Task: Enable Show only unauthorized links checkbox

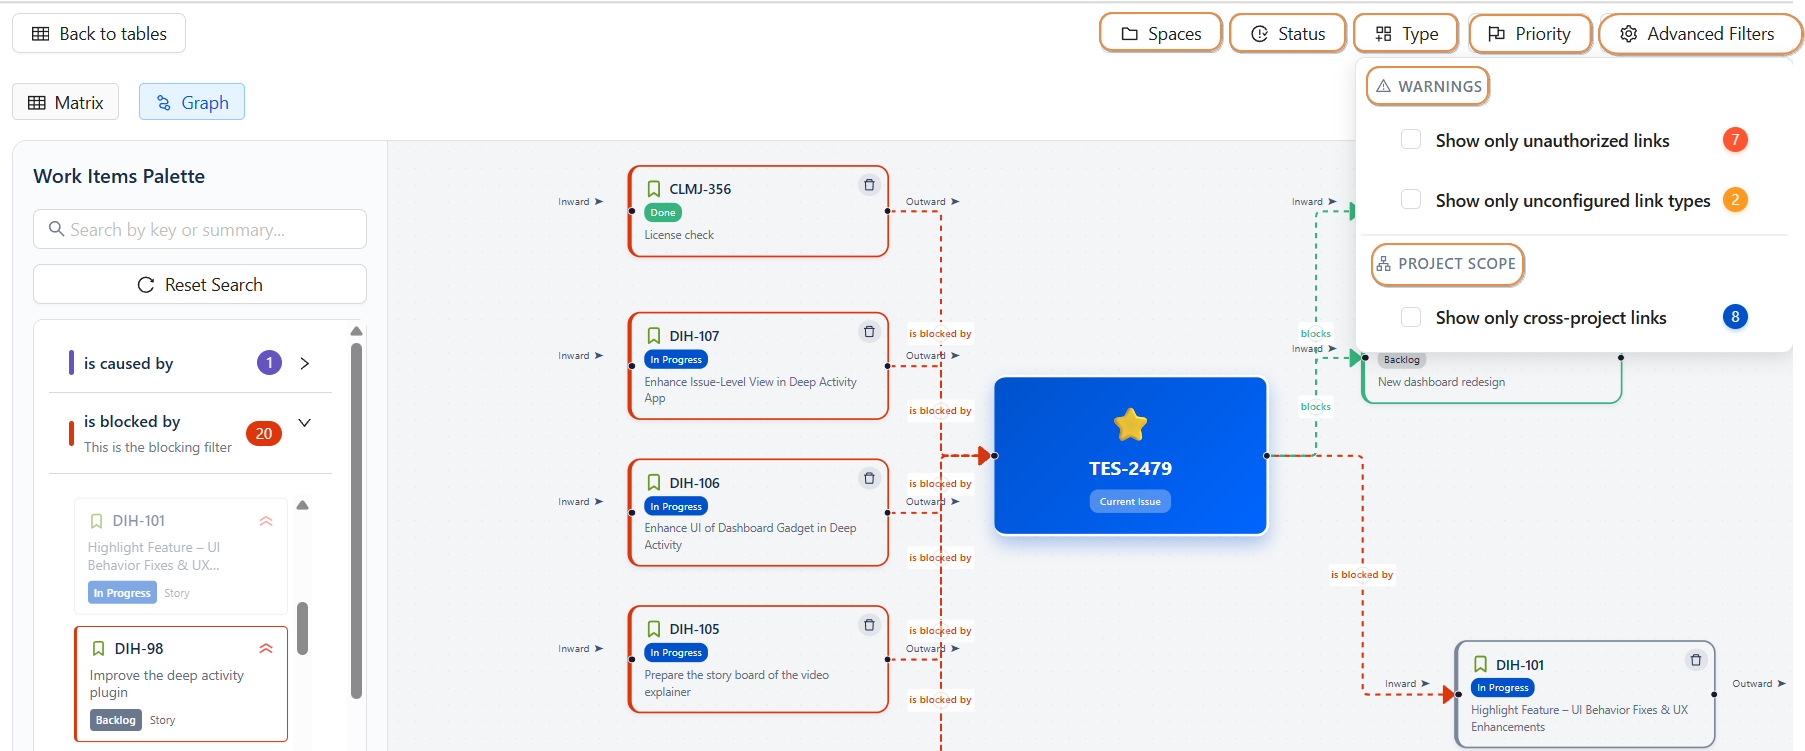Action: [1411, 140]
